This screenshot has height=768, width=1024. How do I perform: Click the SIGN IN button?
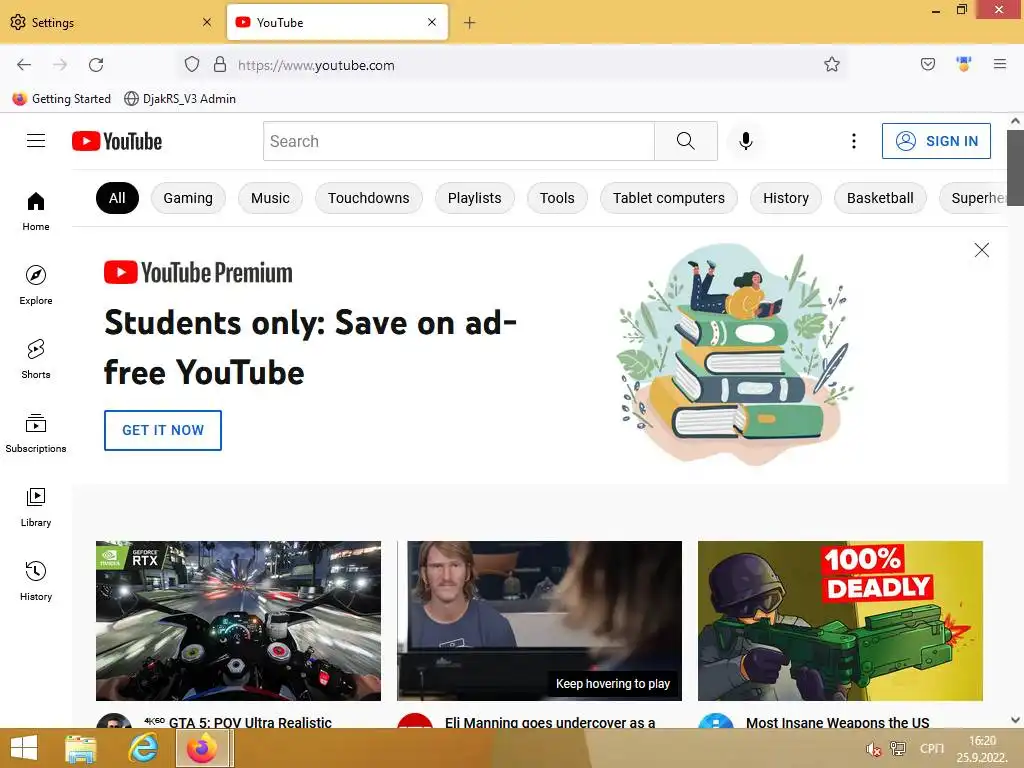coord(936,141)
